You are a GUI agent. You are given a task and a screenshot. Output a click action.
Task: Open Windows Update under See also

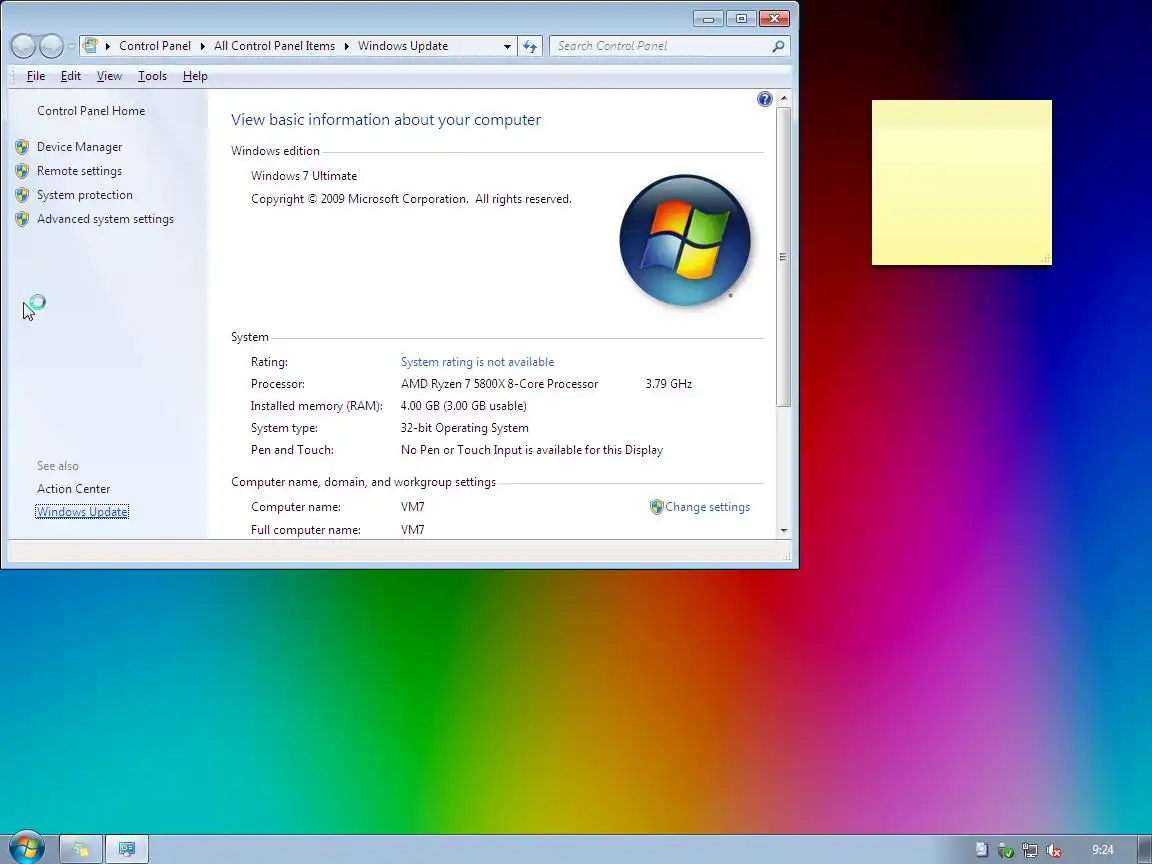82,512
